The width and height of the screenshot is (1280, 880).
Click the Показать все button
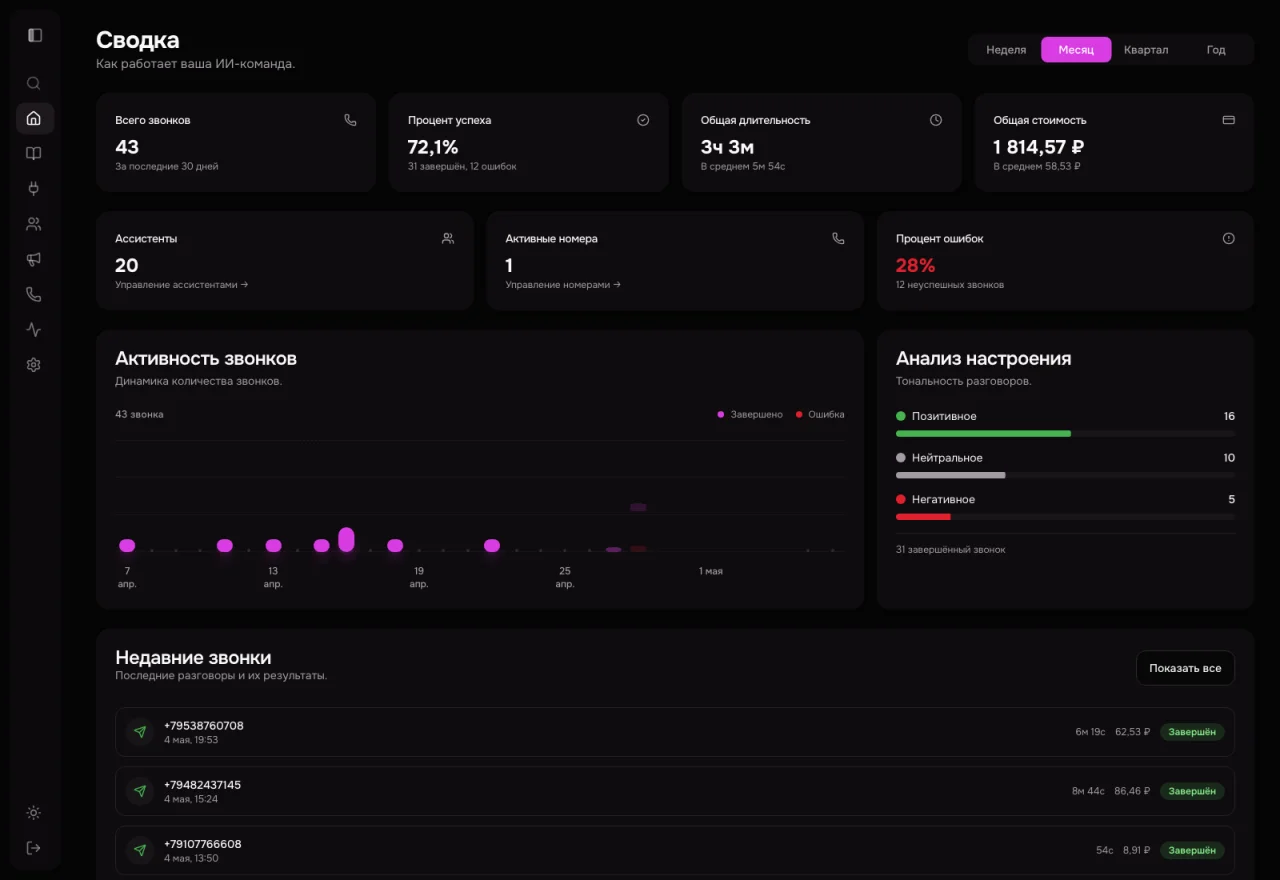click(x=1185, y=668)
